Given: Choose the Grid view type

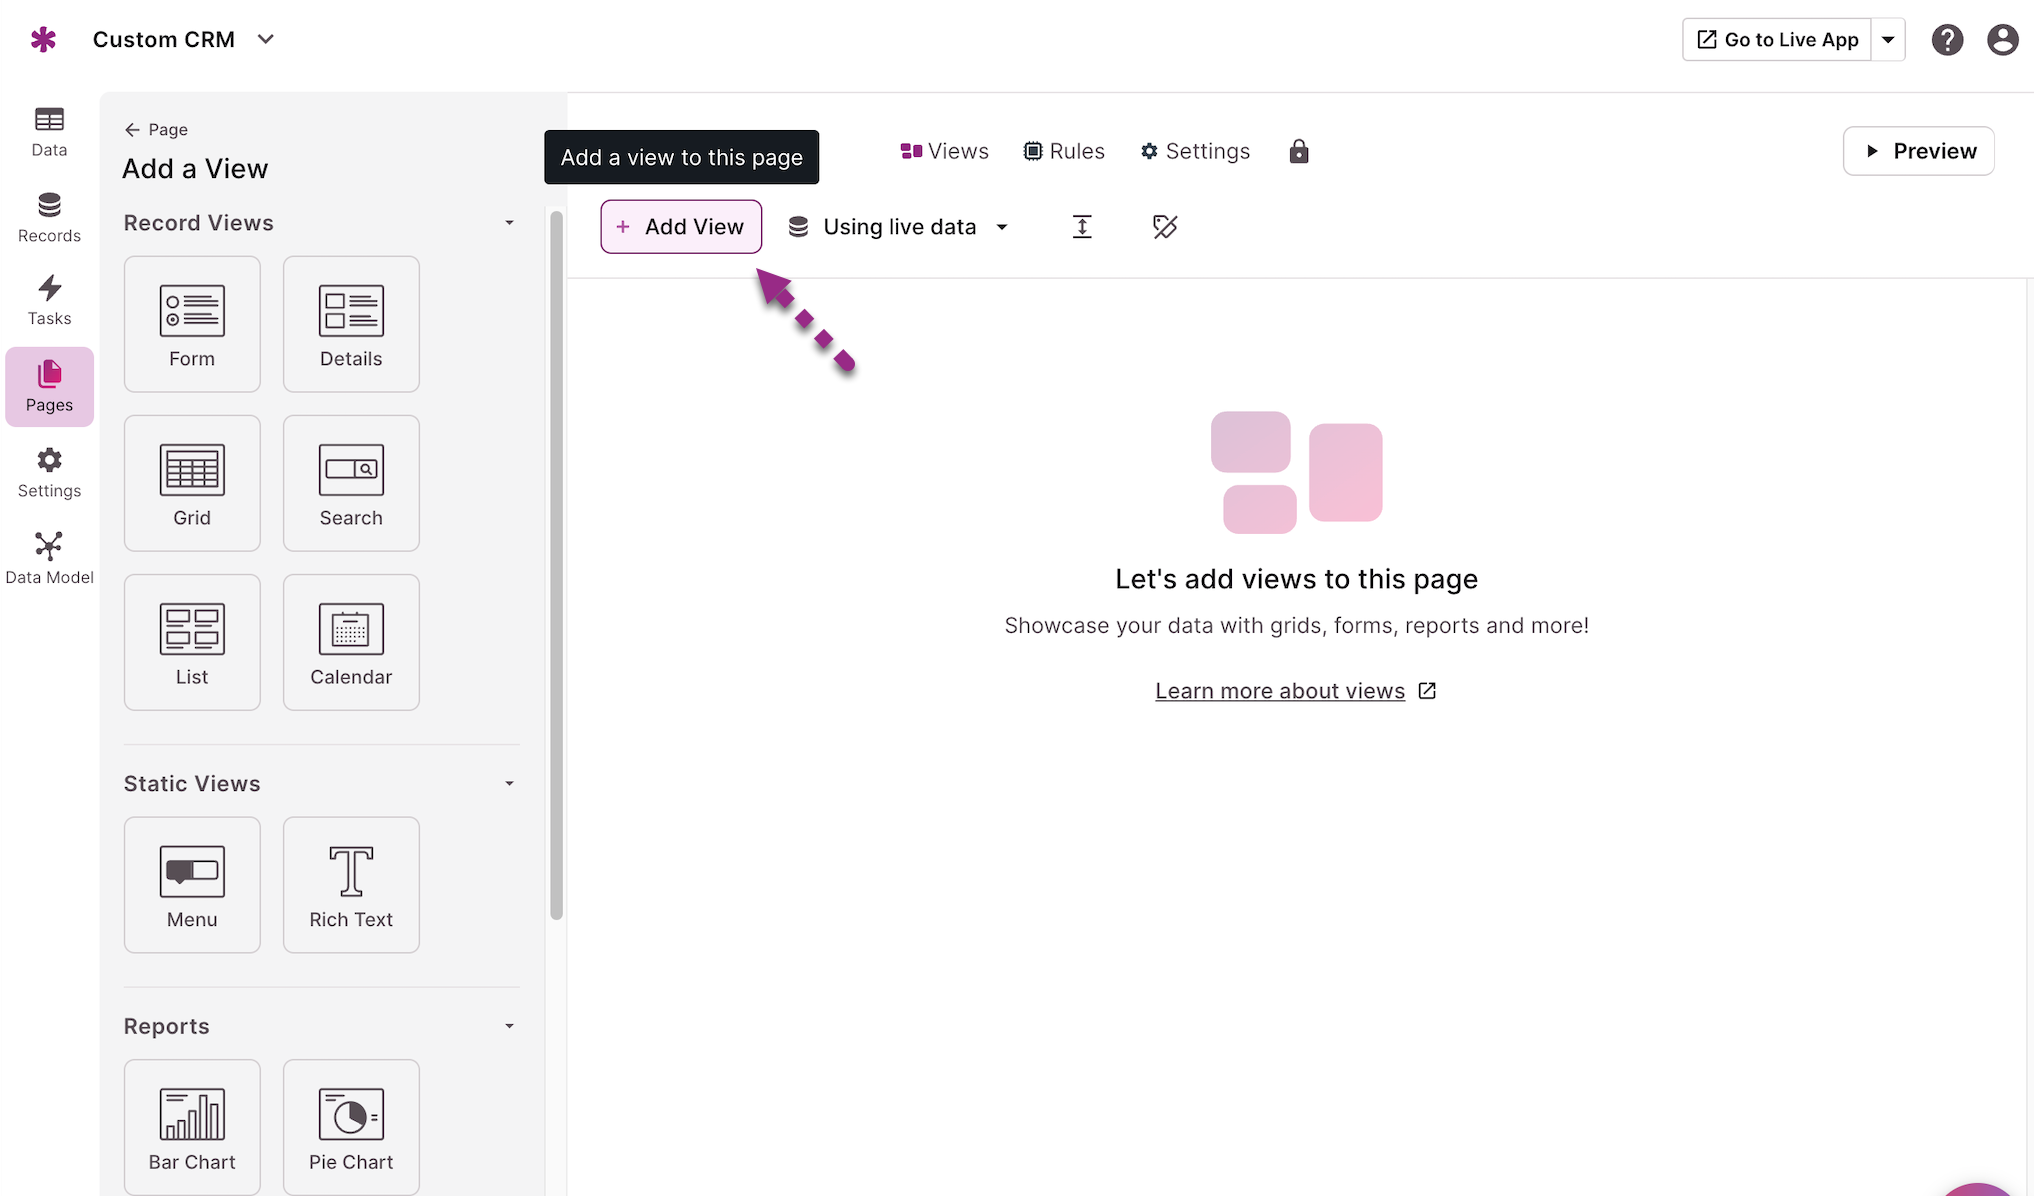Looking at the screenshot, I should coord(192,483).
